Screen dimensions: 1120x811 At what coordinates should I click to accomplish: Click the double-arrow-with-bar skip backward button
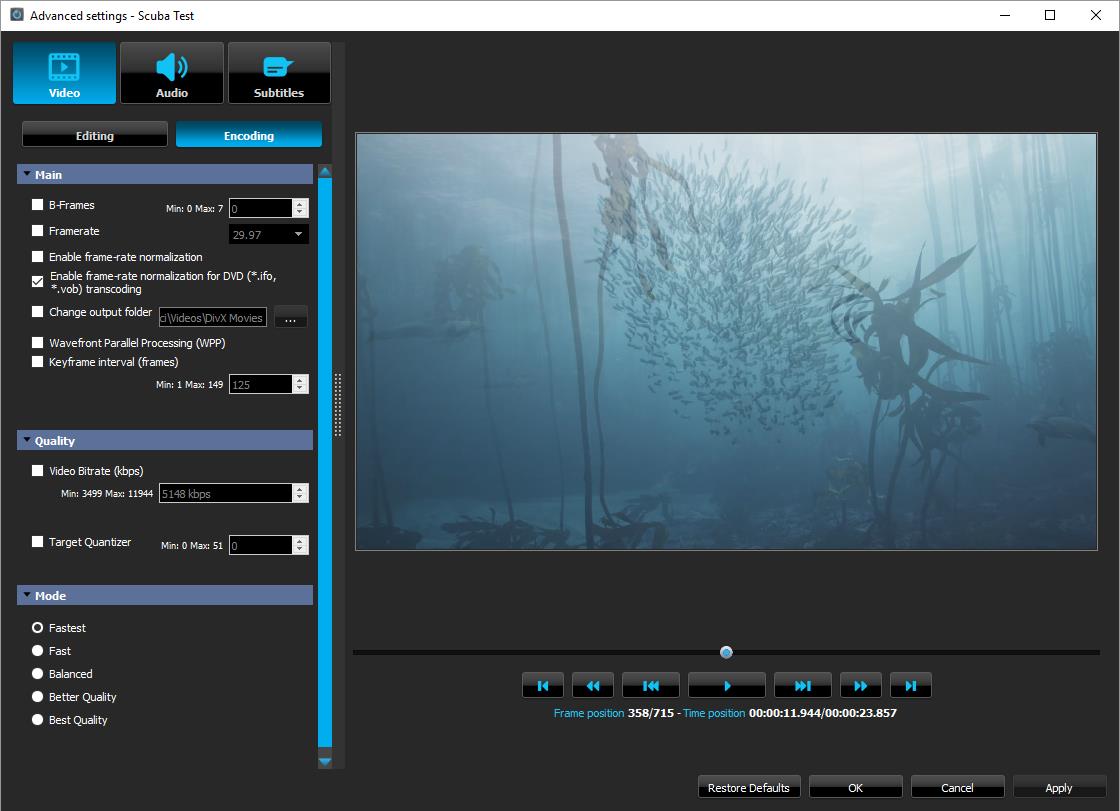[650, 686]
